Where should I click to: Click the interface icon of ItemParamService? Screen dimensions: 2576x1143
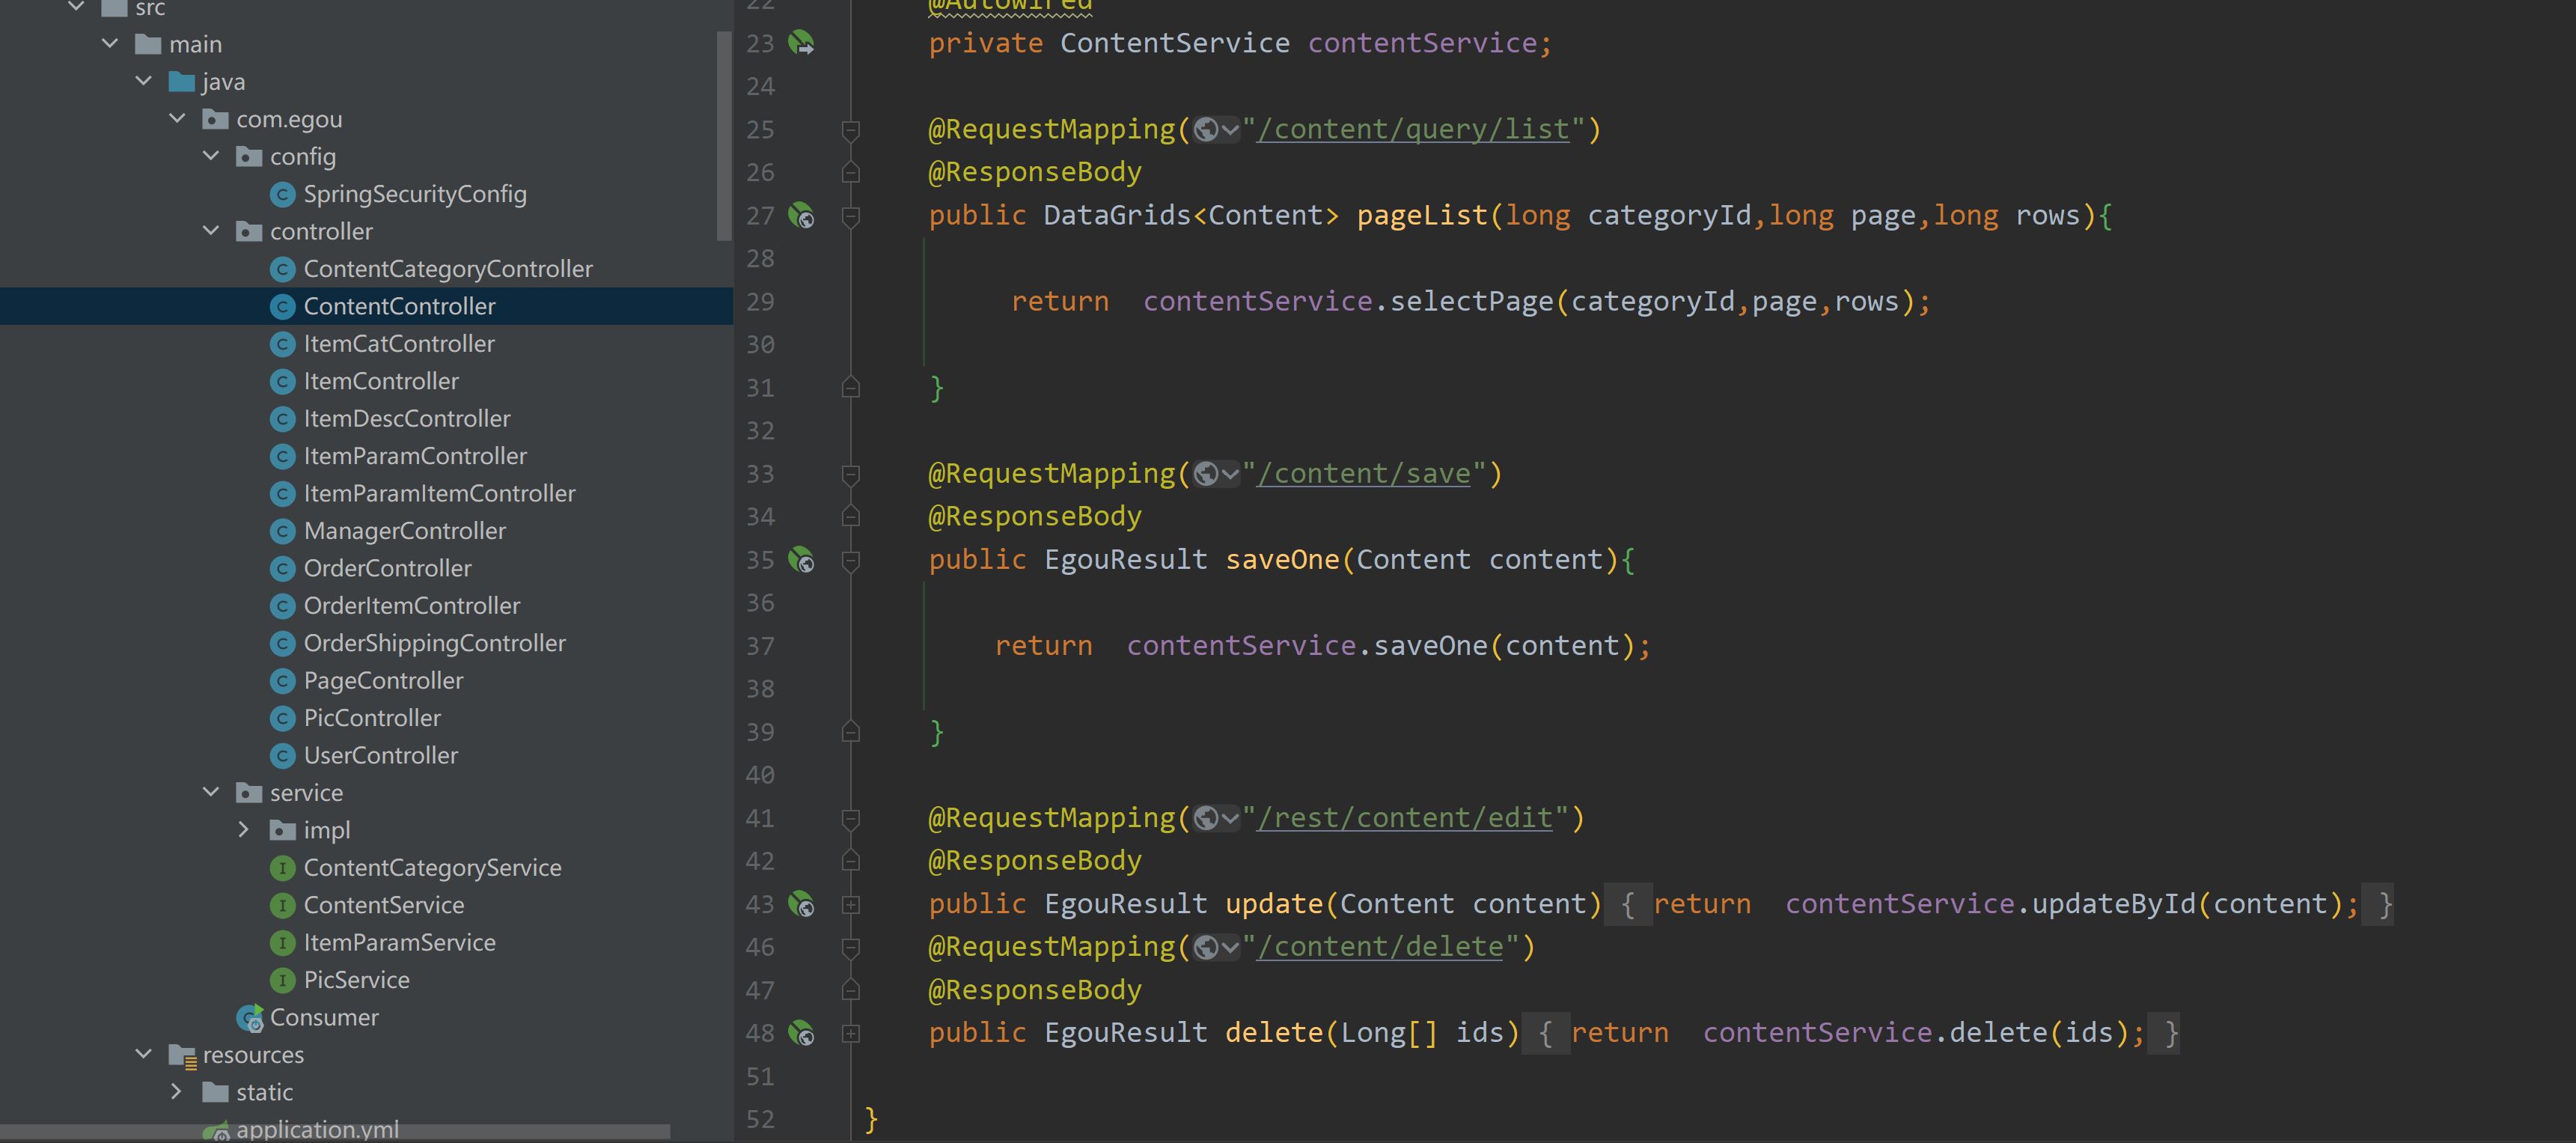[x=283, y=943]
